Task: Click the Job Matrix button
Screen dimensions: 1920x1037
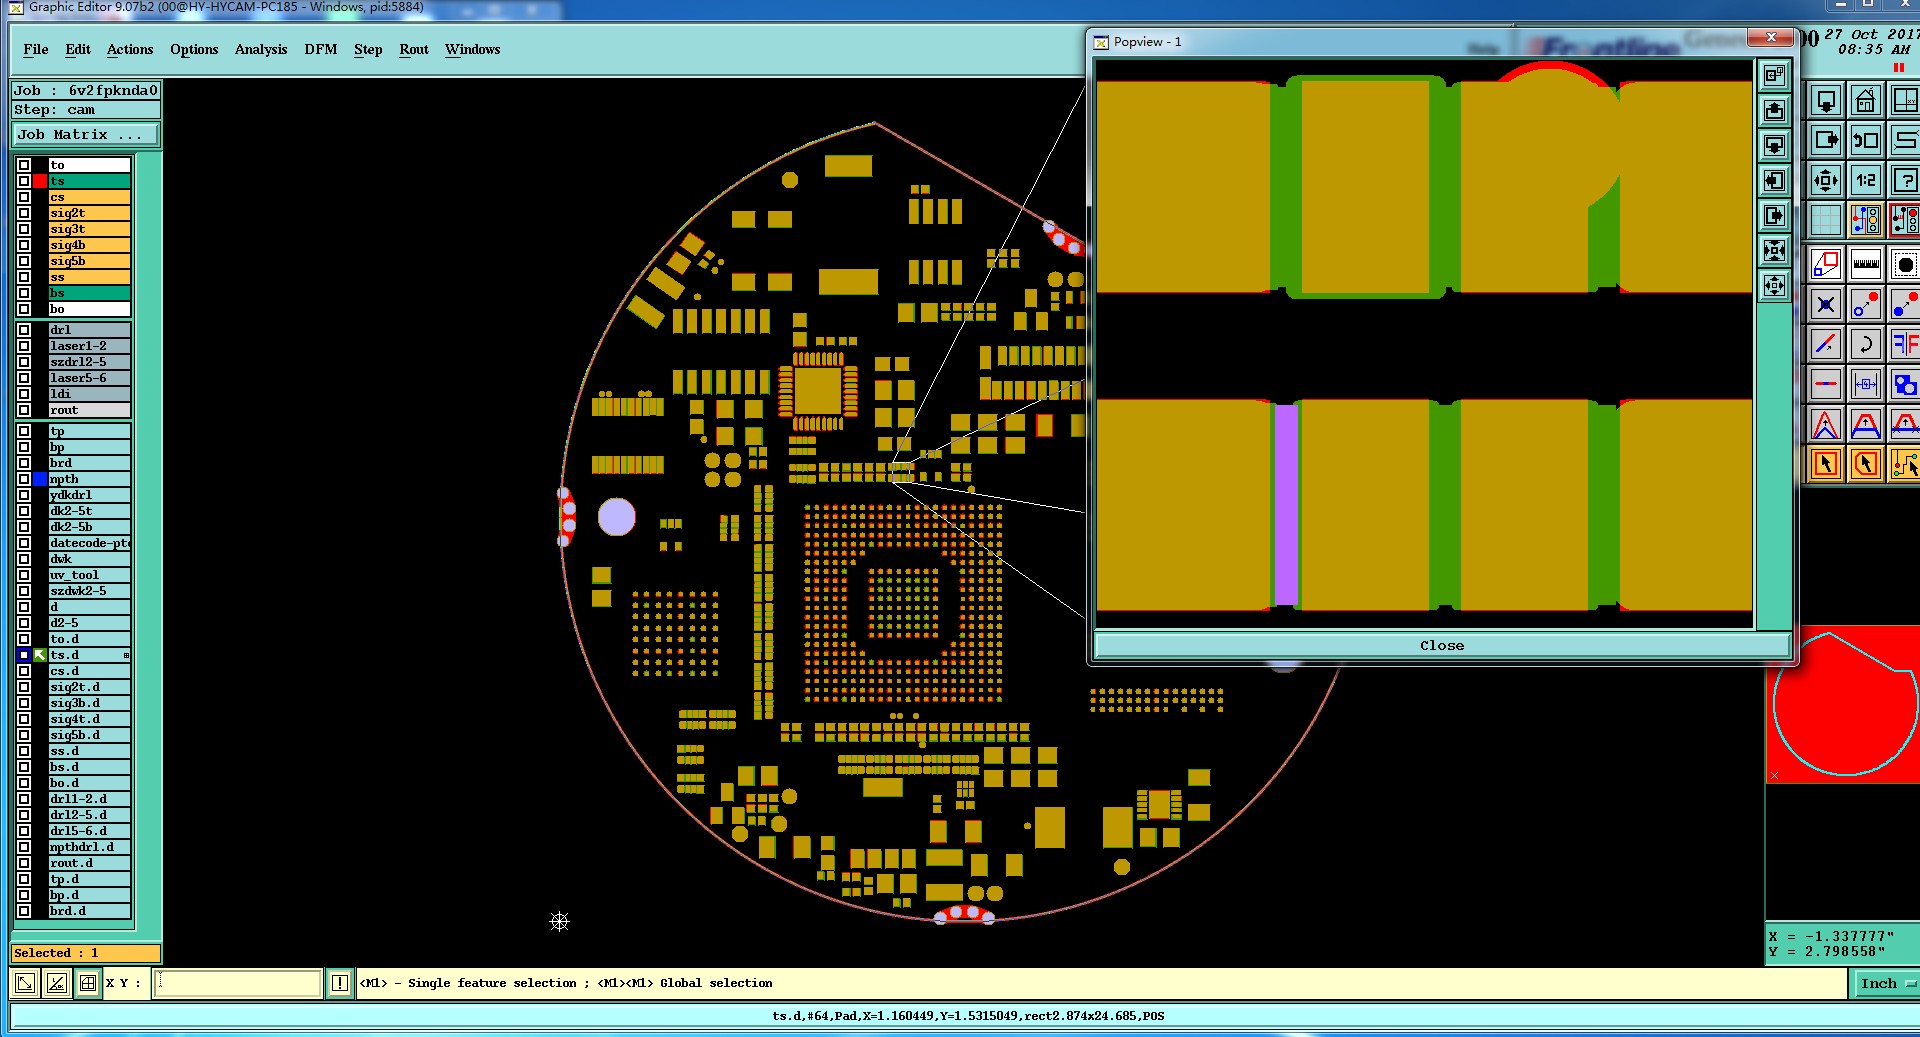Action: [x=85, y=135]
